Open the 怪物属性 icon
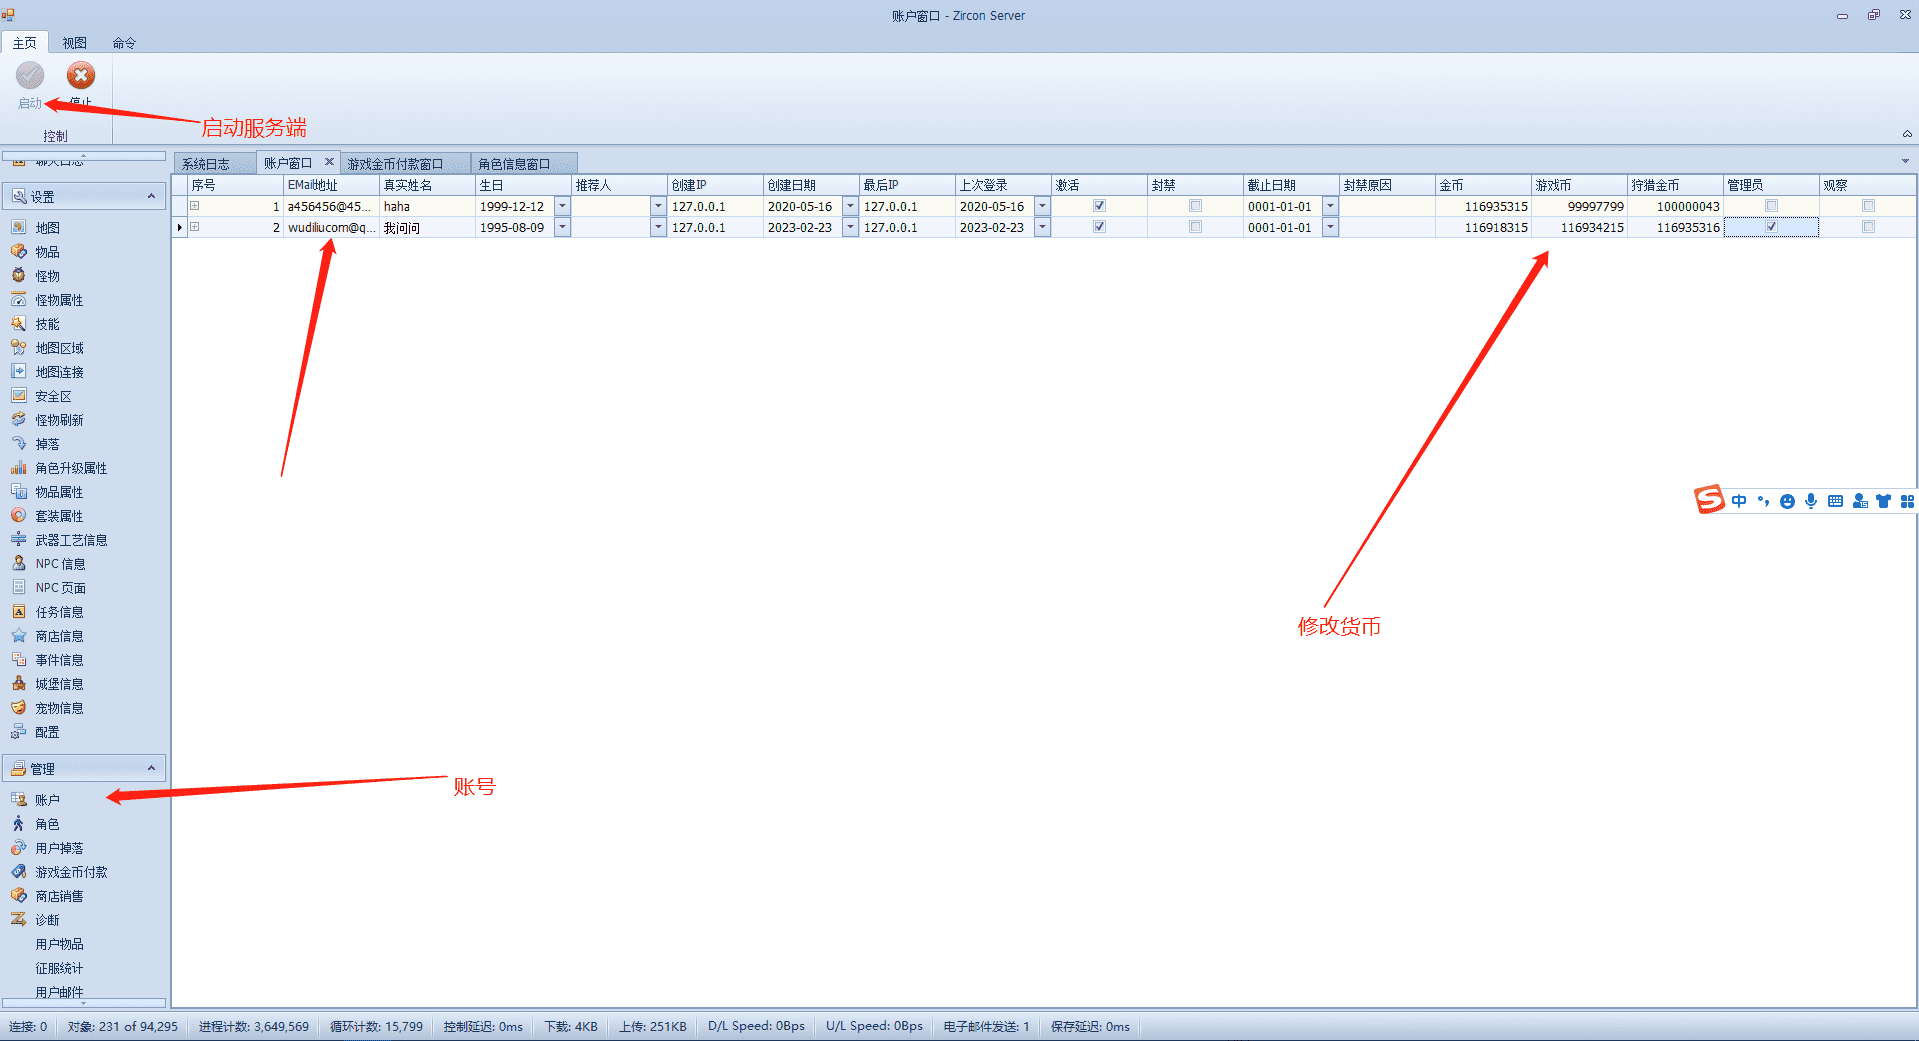The height and width of the screenshot is (1041, 1919). pyautogui.click(x=19, y=299)
